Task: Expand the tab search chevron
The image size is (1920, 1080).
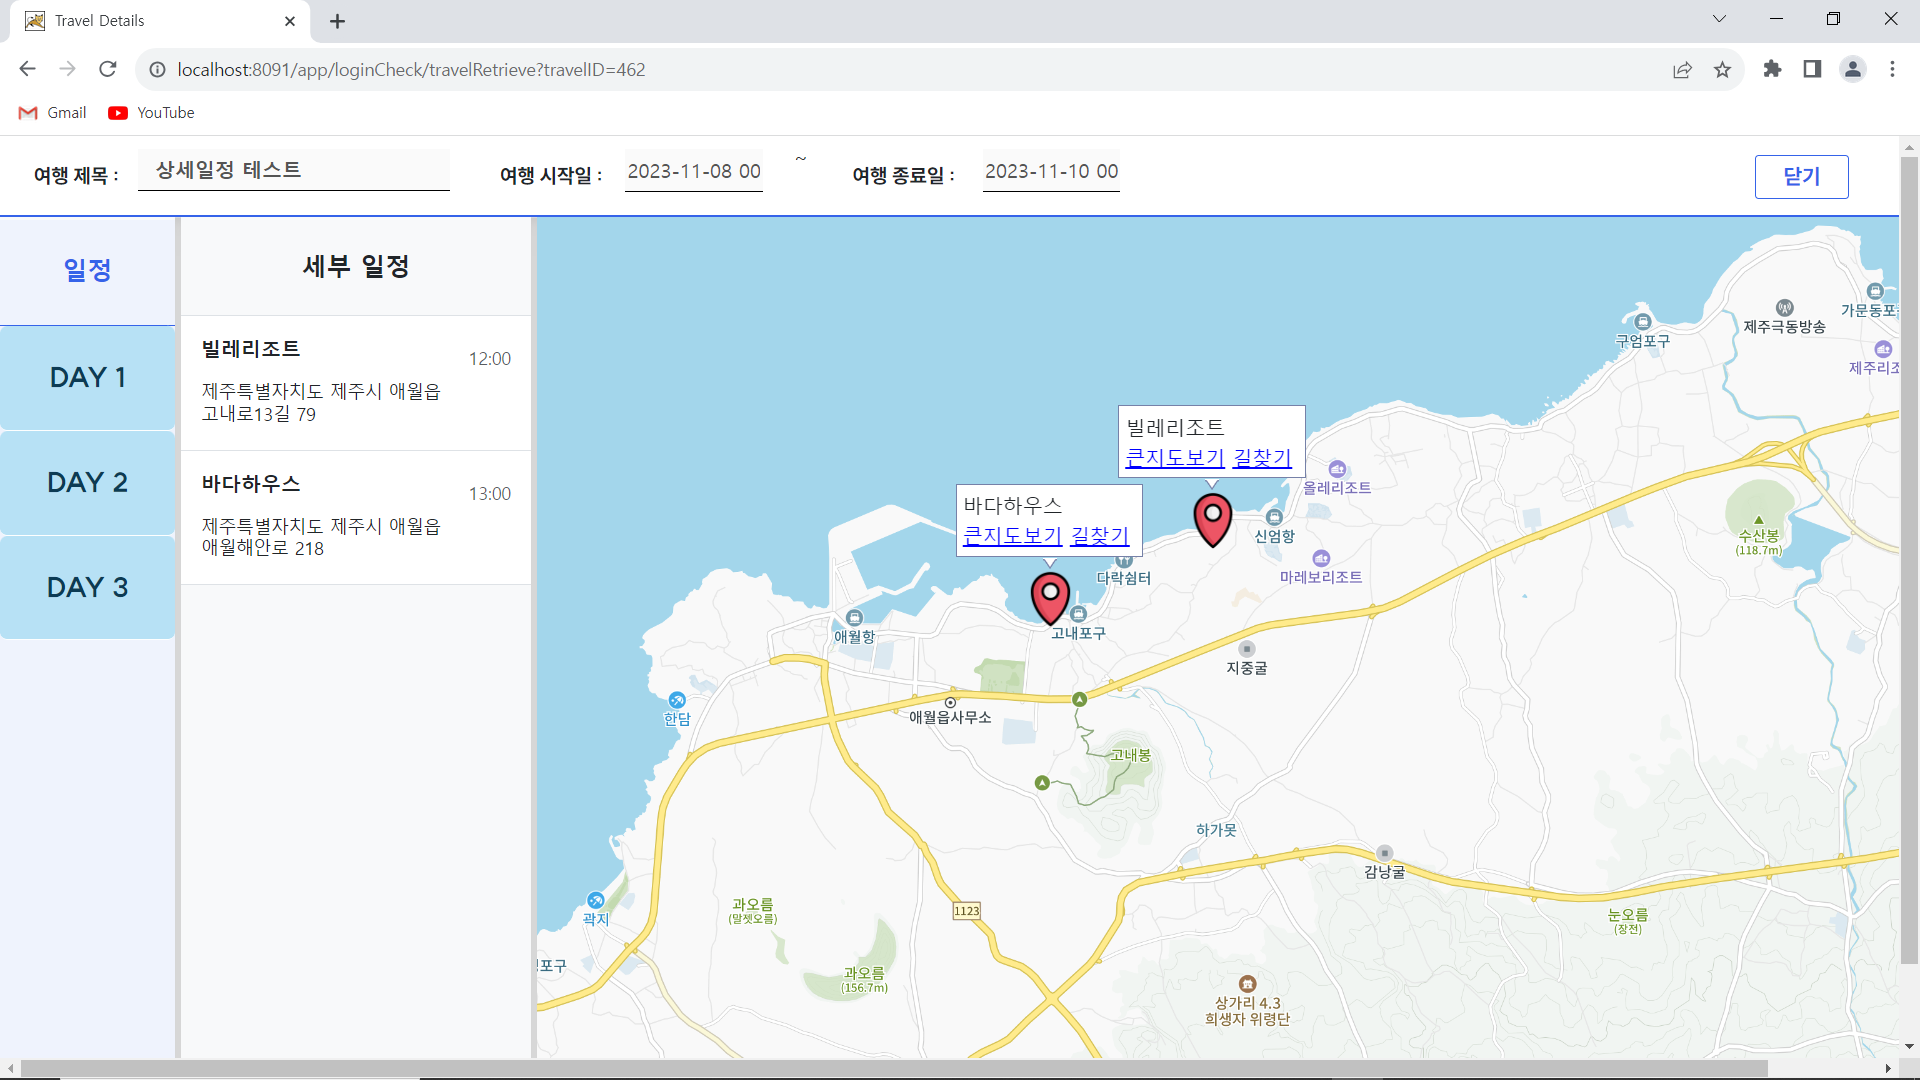Action: 1719,19
